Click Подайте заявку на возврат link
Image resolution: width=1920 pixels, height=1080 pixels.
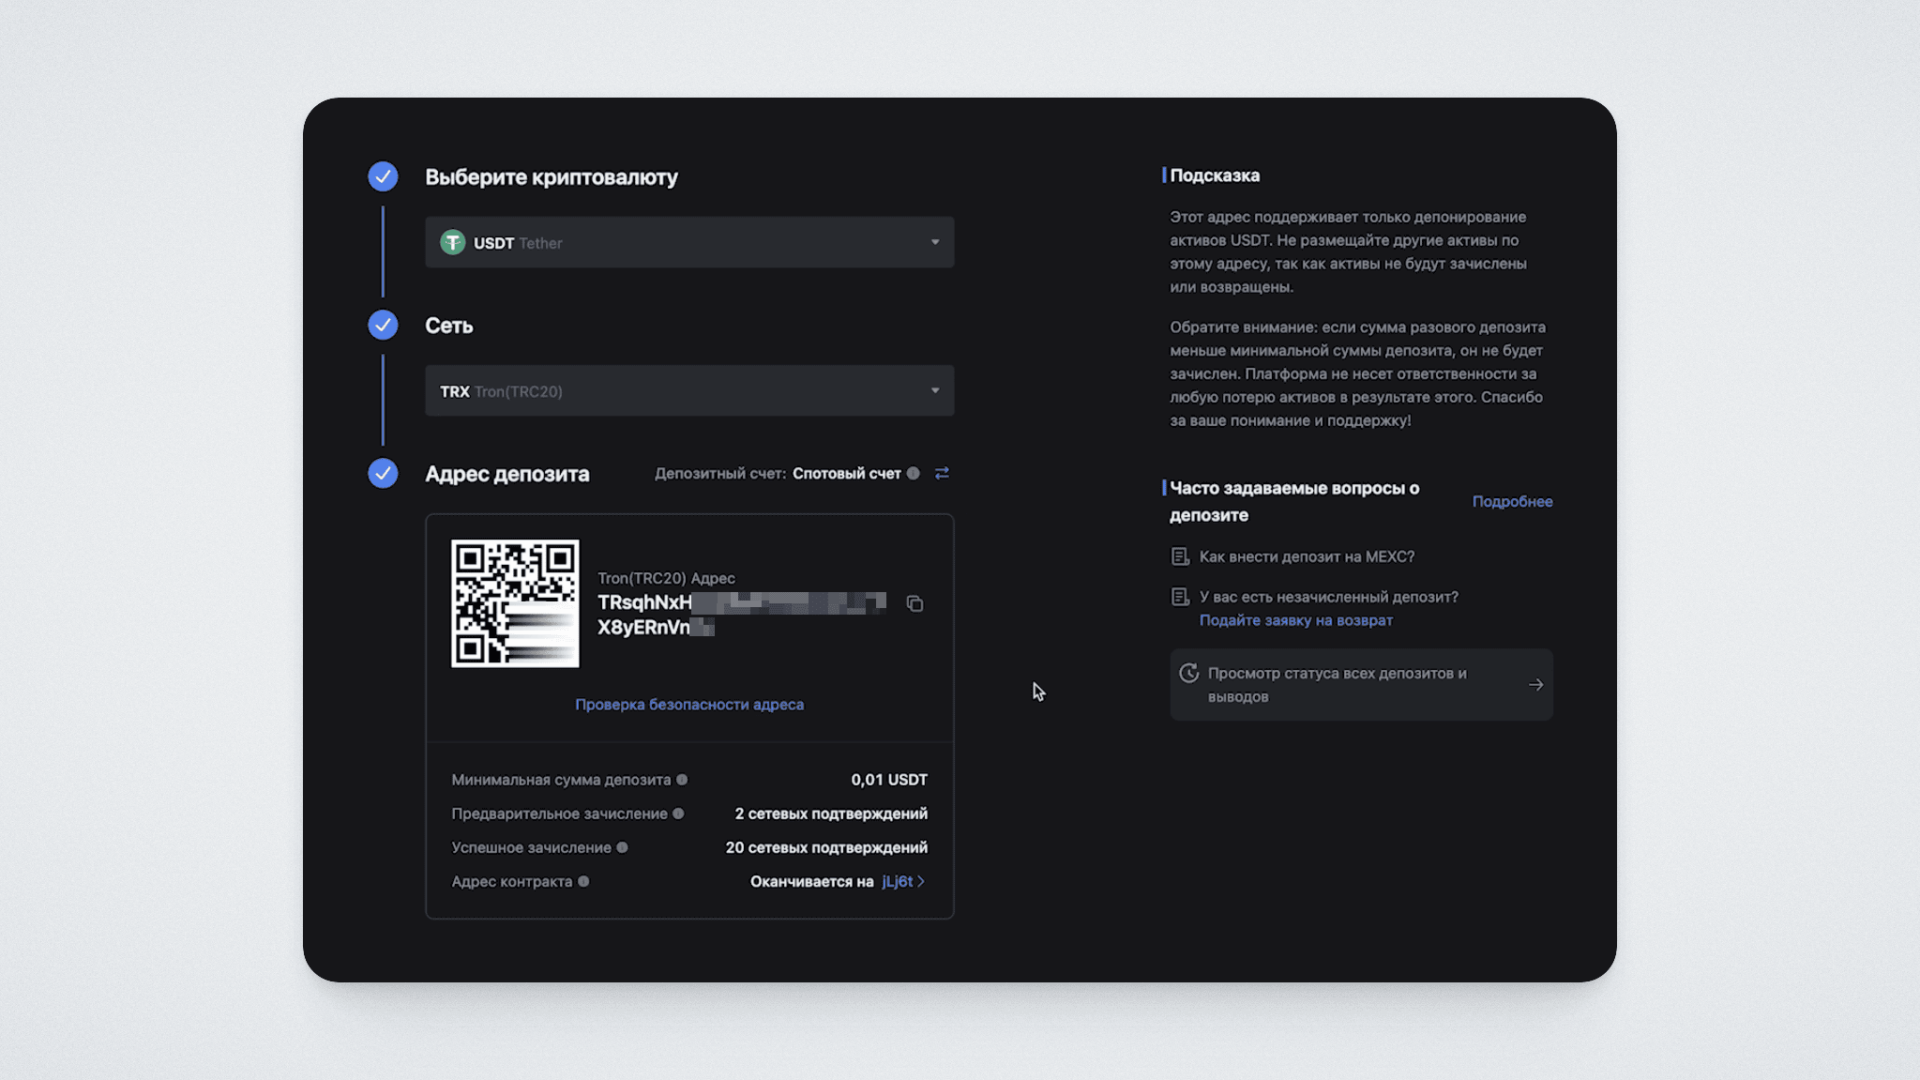point(1295,620)
